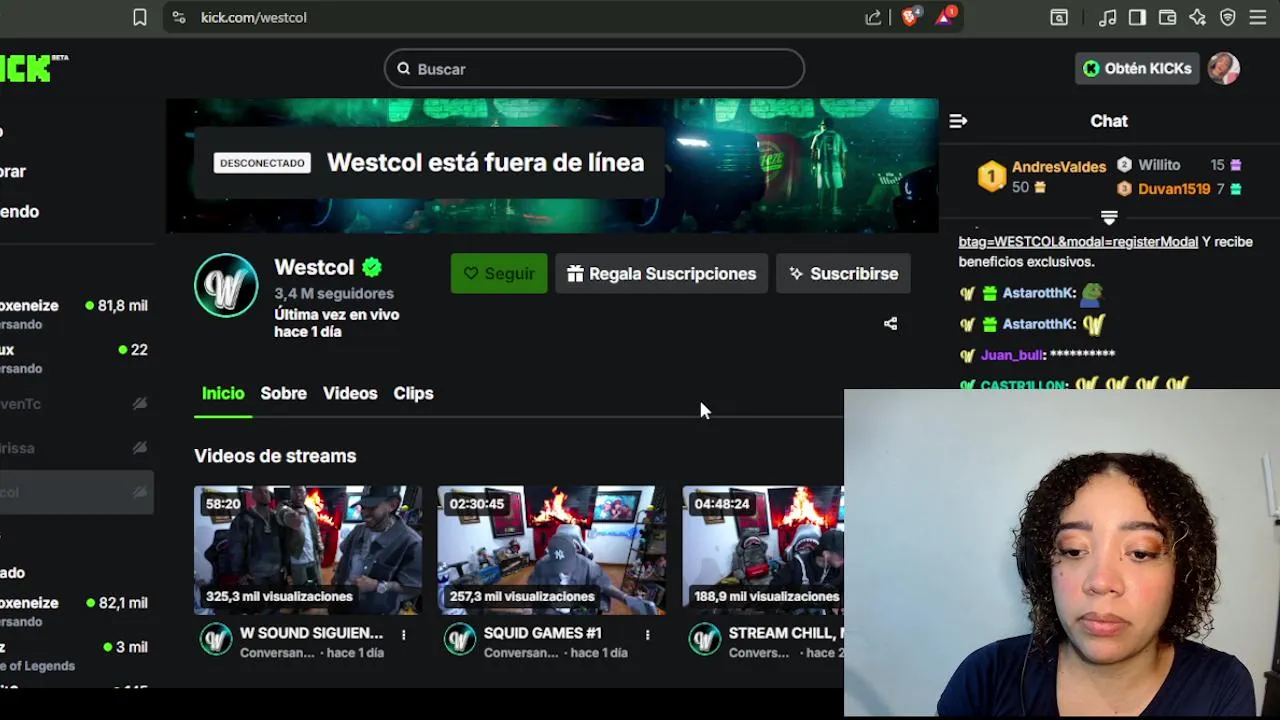Click the DESCONECTADO offline badge

coord(262,163)
